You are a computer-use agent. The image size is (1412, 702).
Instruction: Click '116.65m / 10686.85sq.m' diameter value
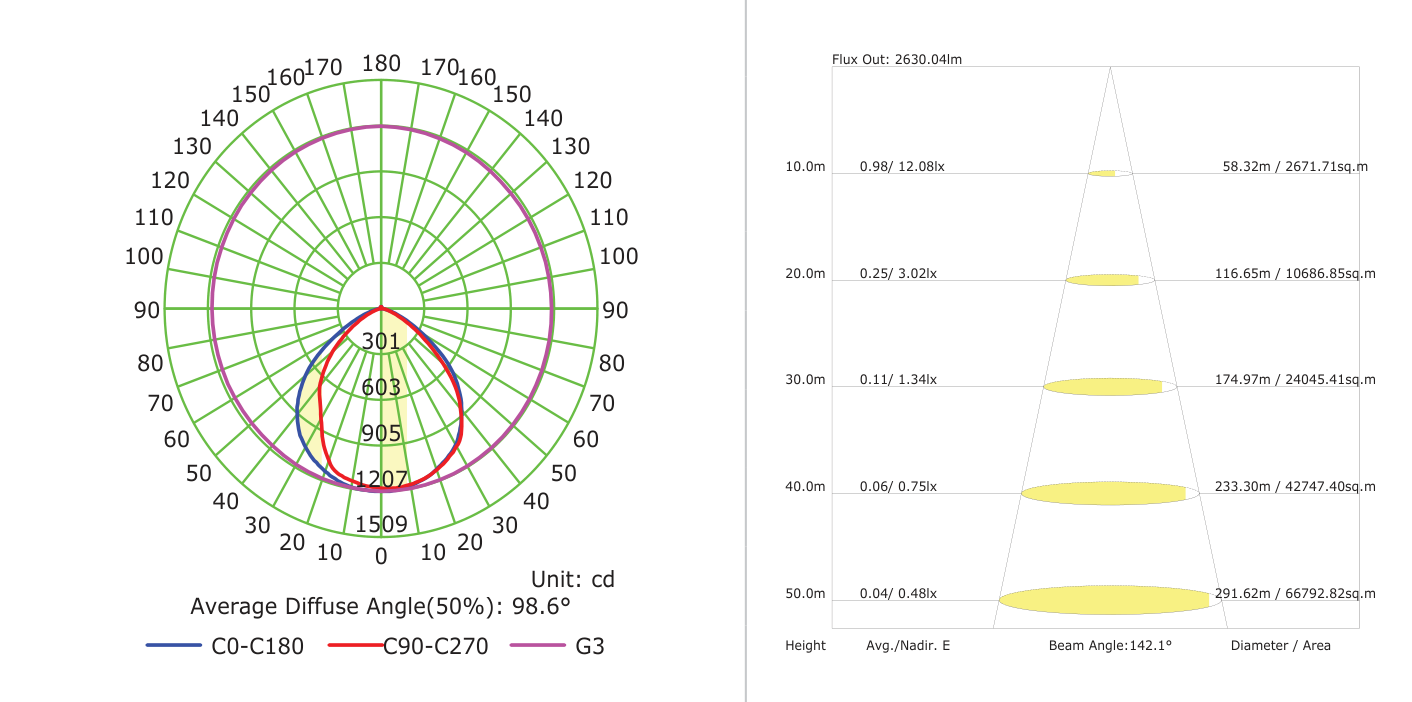coord(1295,273)
